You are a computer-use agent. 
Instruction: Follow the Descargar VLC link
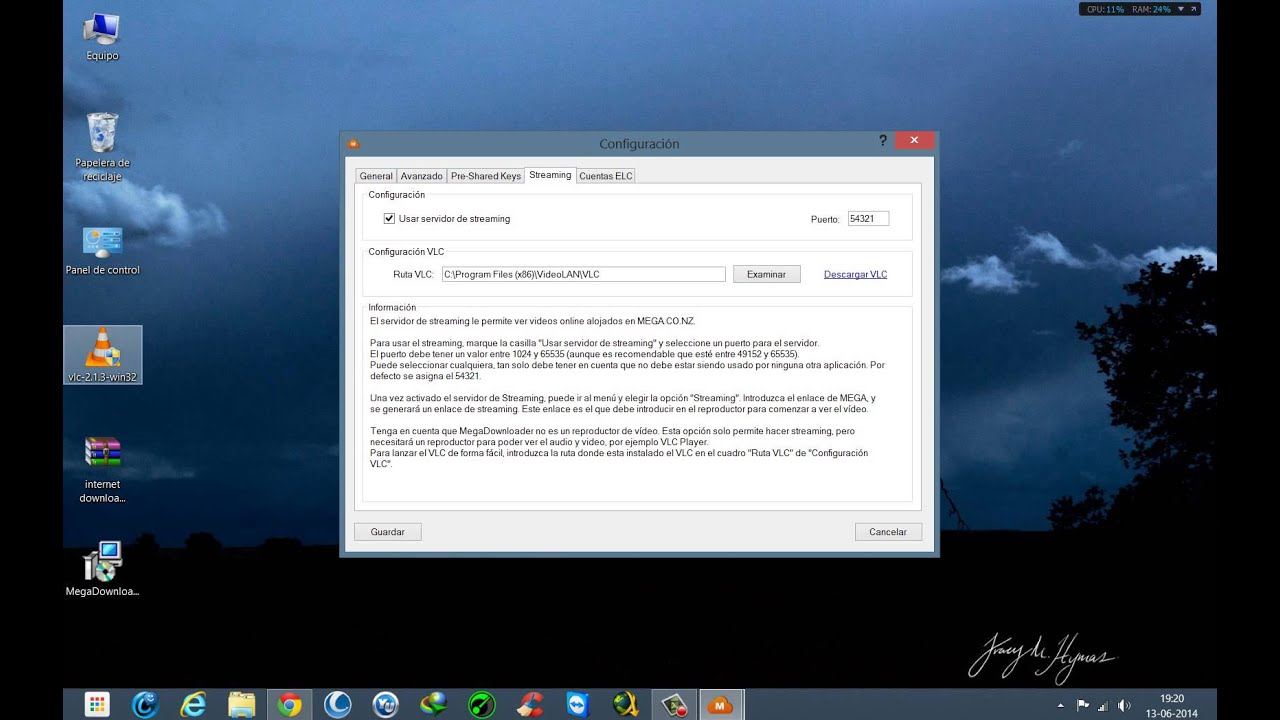855,274
